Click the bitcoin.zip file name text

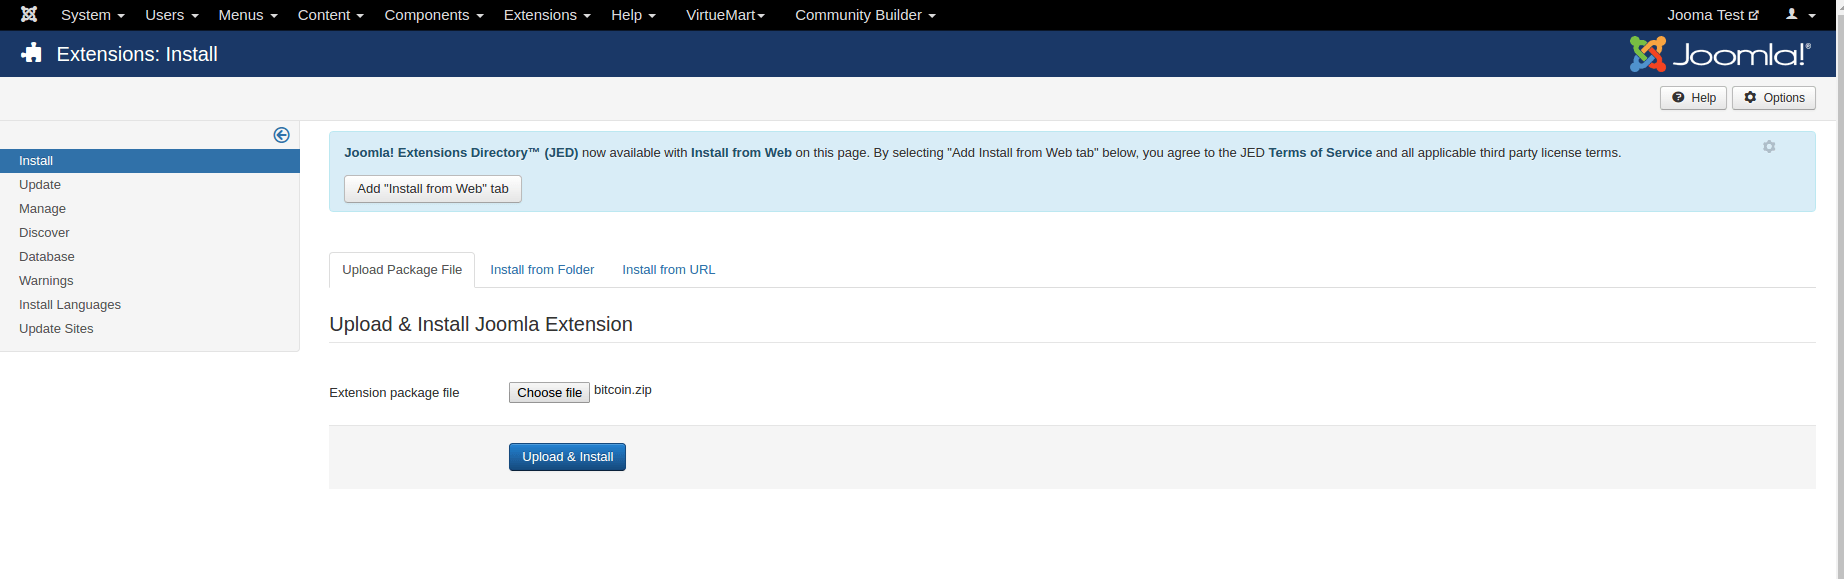[623, 390]
